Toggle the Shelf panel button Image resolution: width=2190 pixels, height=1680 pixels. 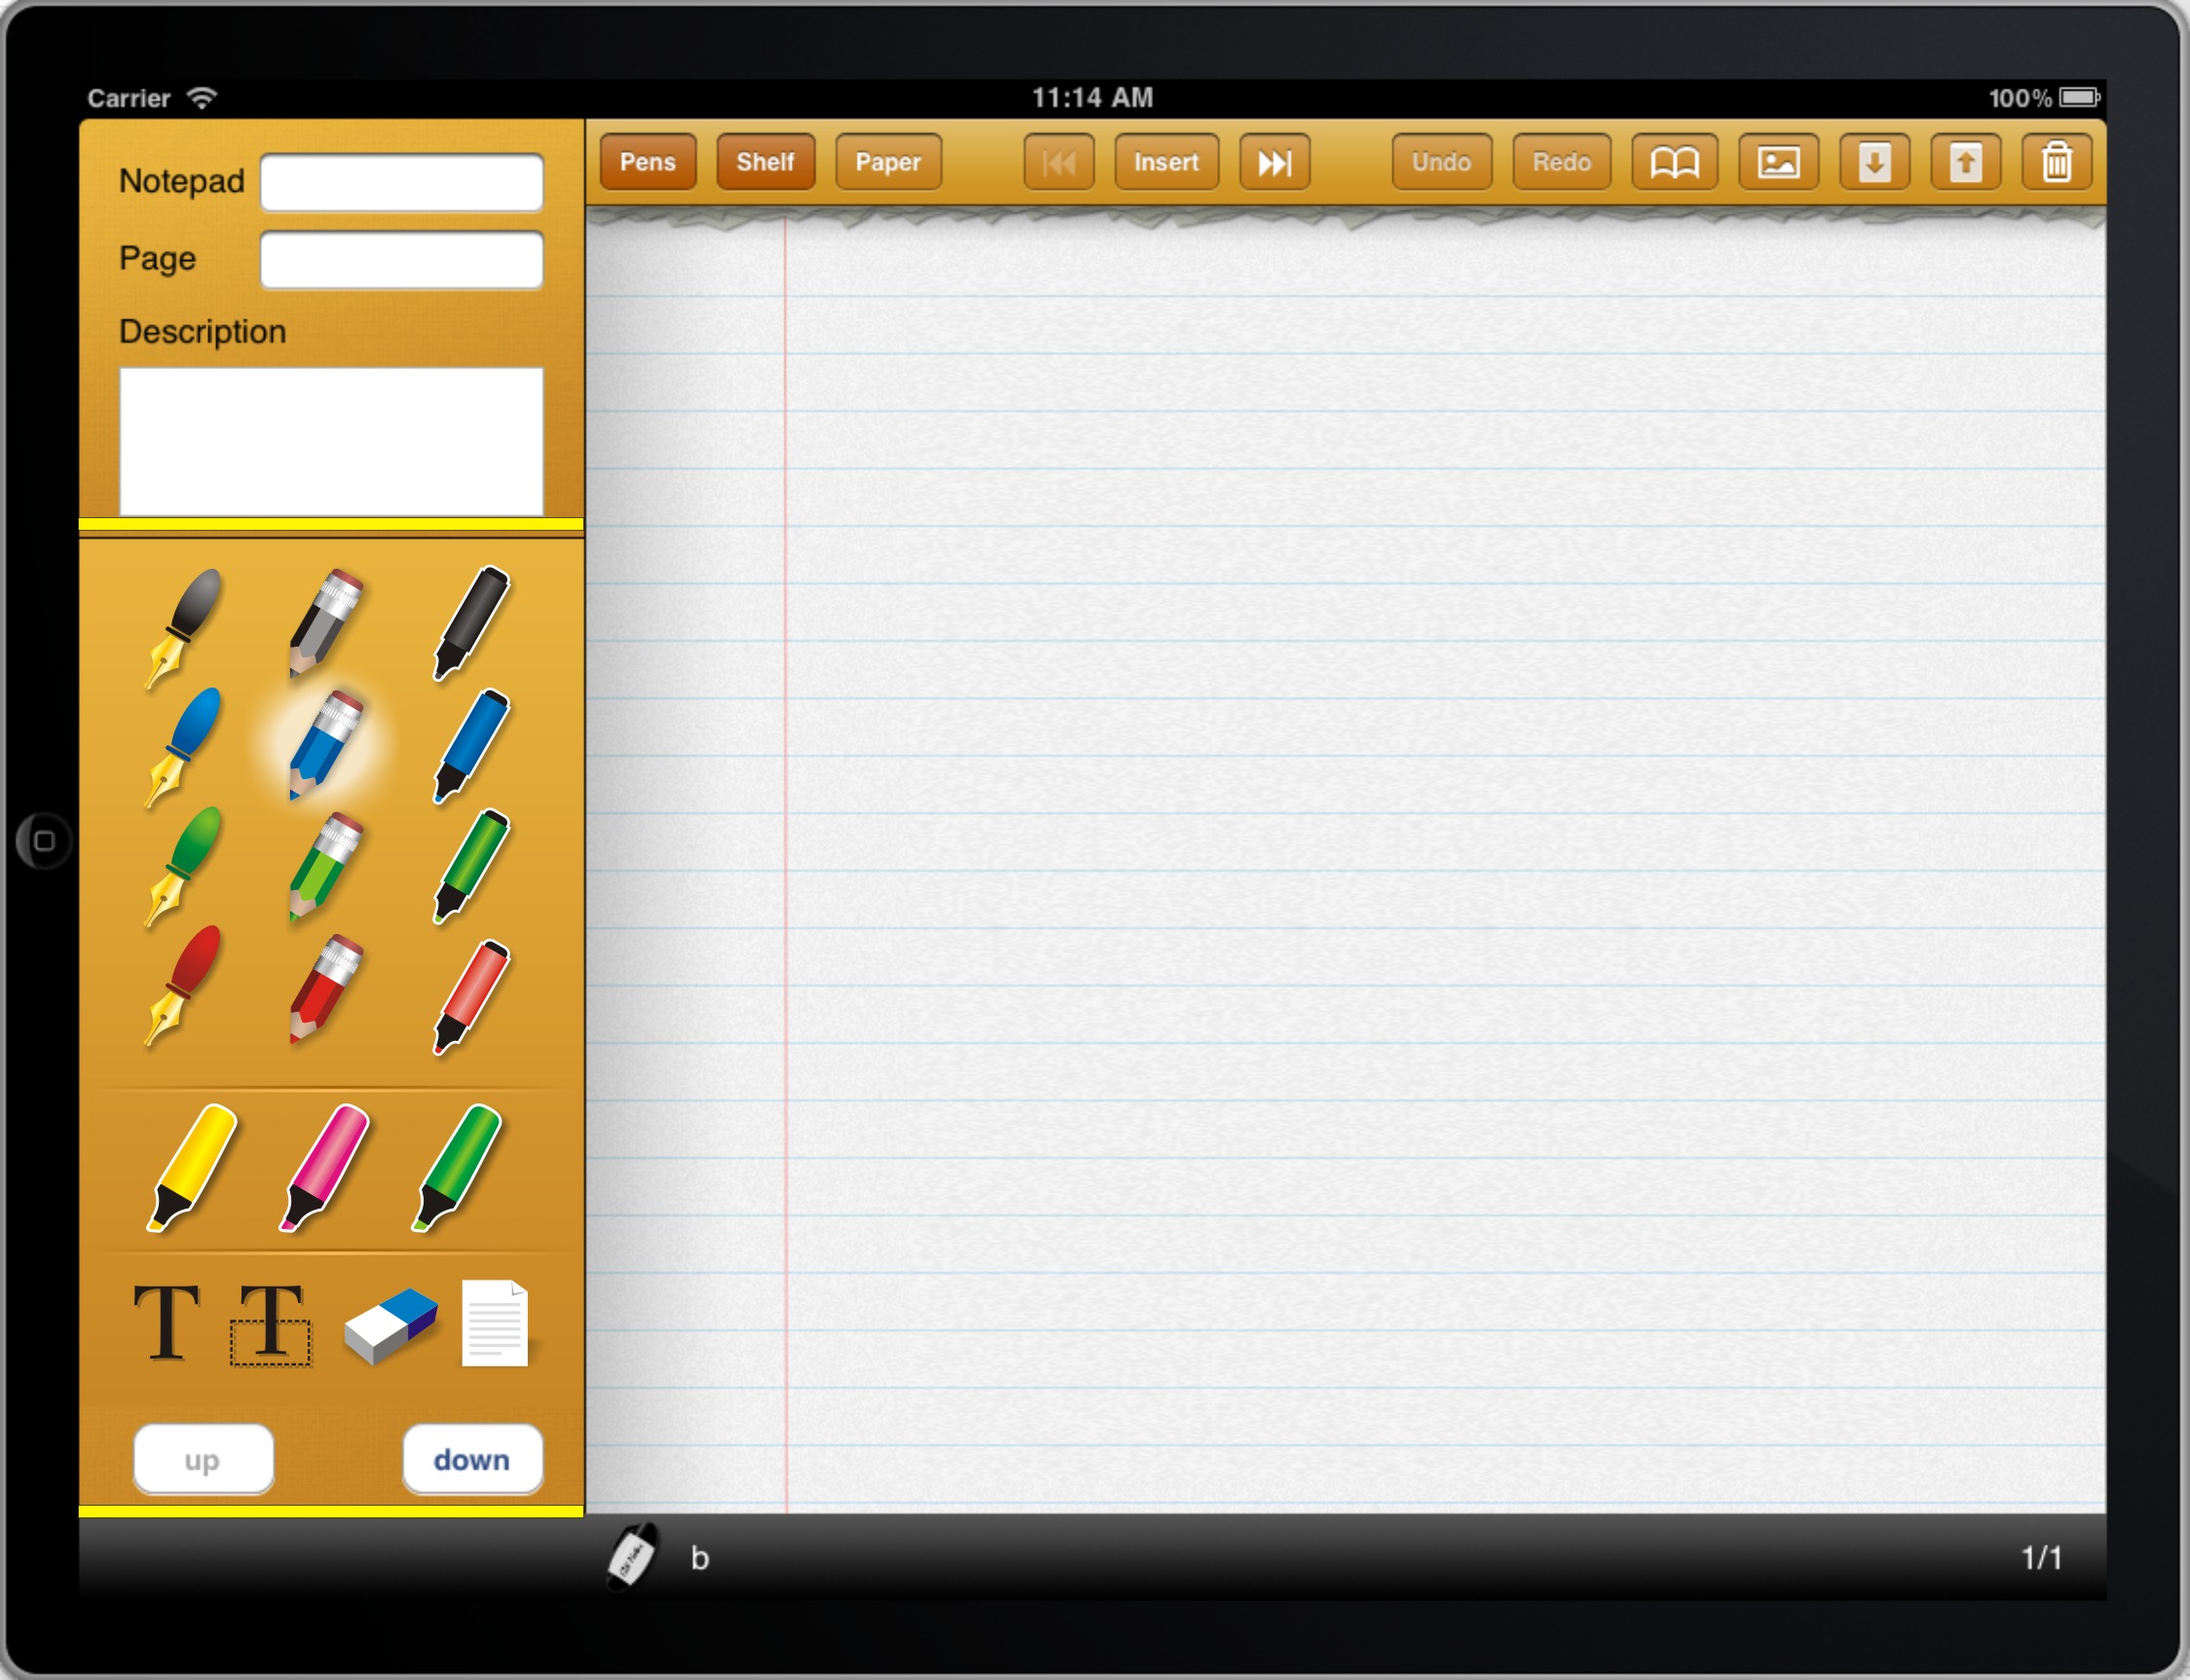click(x=765, y=162)
